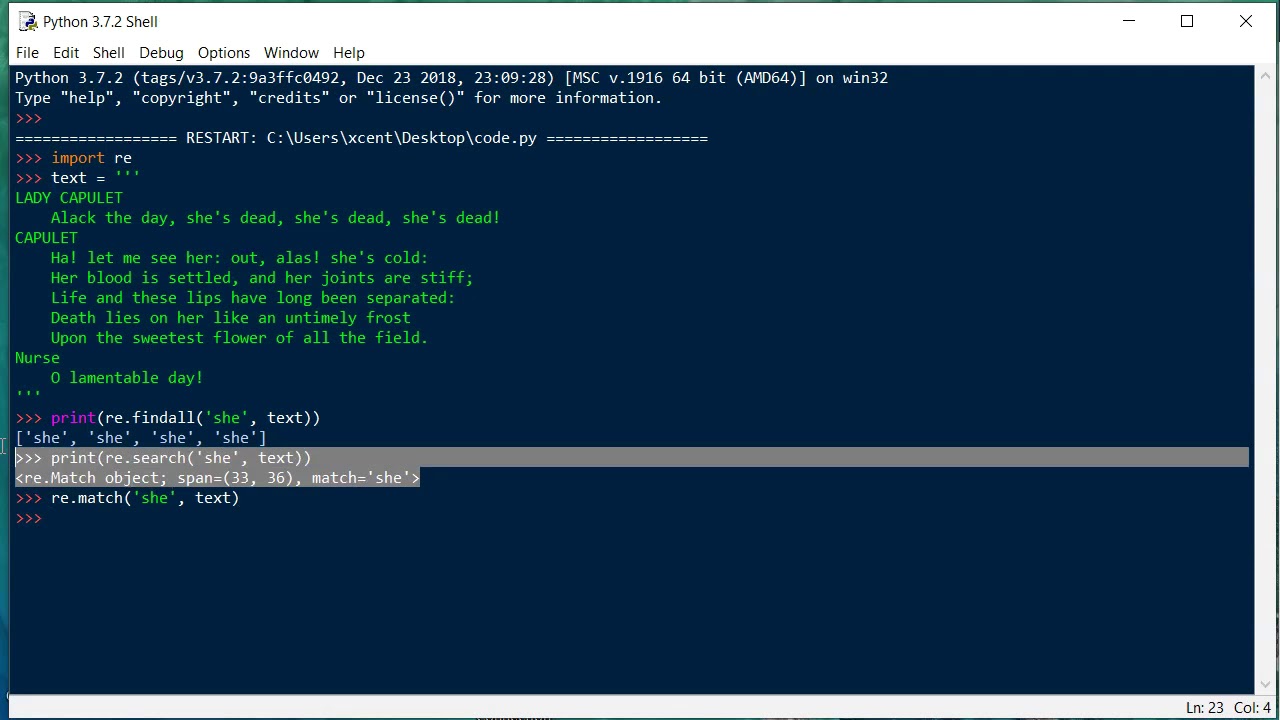Click the findall output list of 'she'
This screenshot has height=720, width=1280.
[x=141, y=438]
